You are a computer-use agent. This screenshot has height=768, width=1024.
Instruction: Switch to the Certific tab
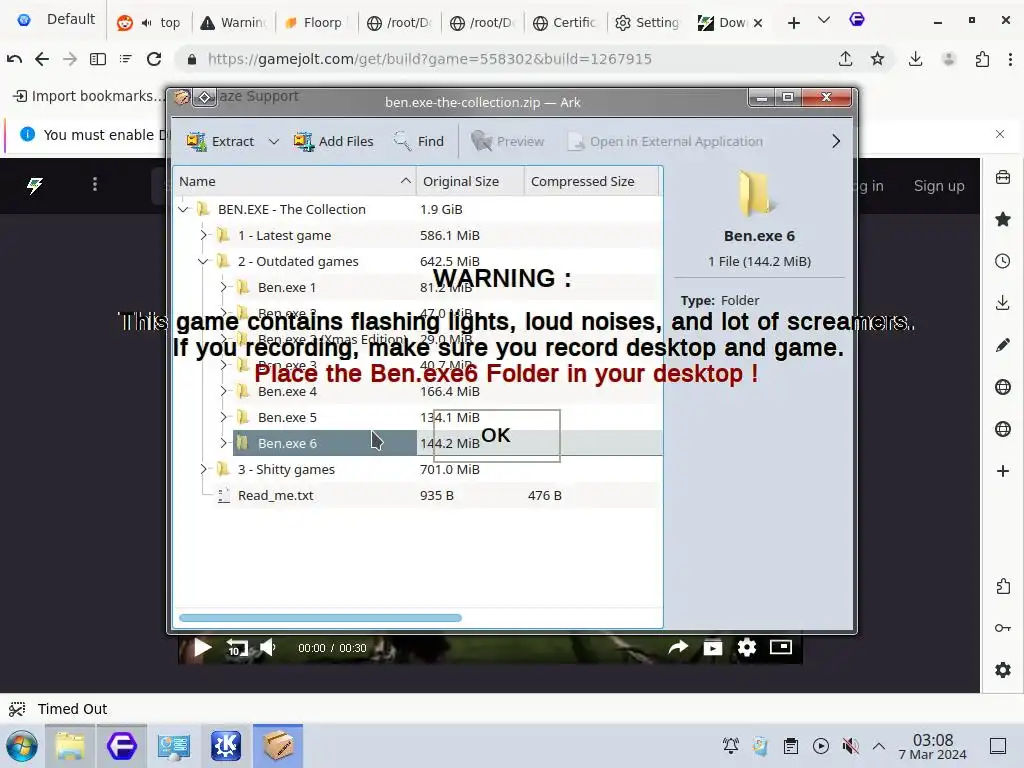coord(565,23)
